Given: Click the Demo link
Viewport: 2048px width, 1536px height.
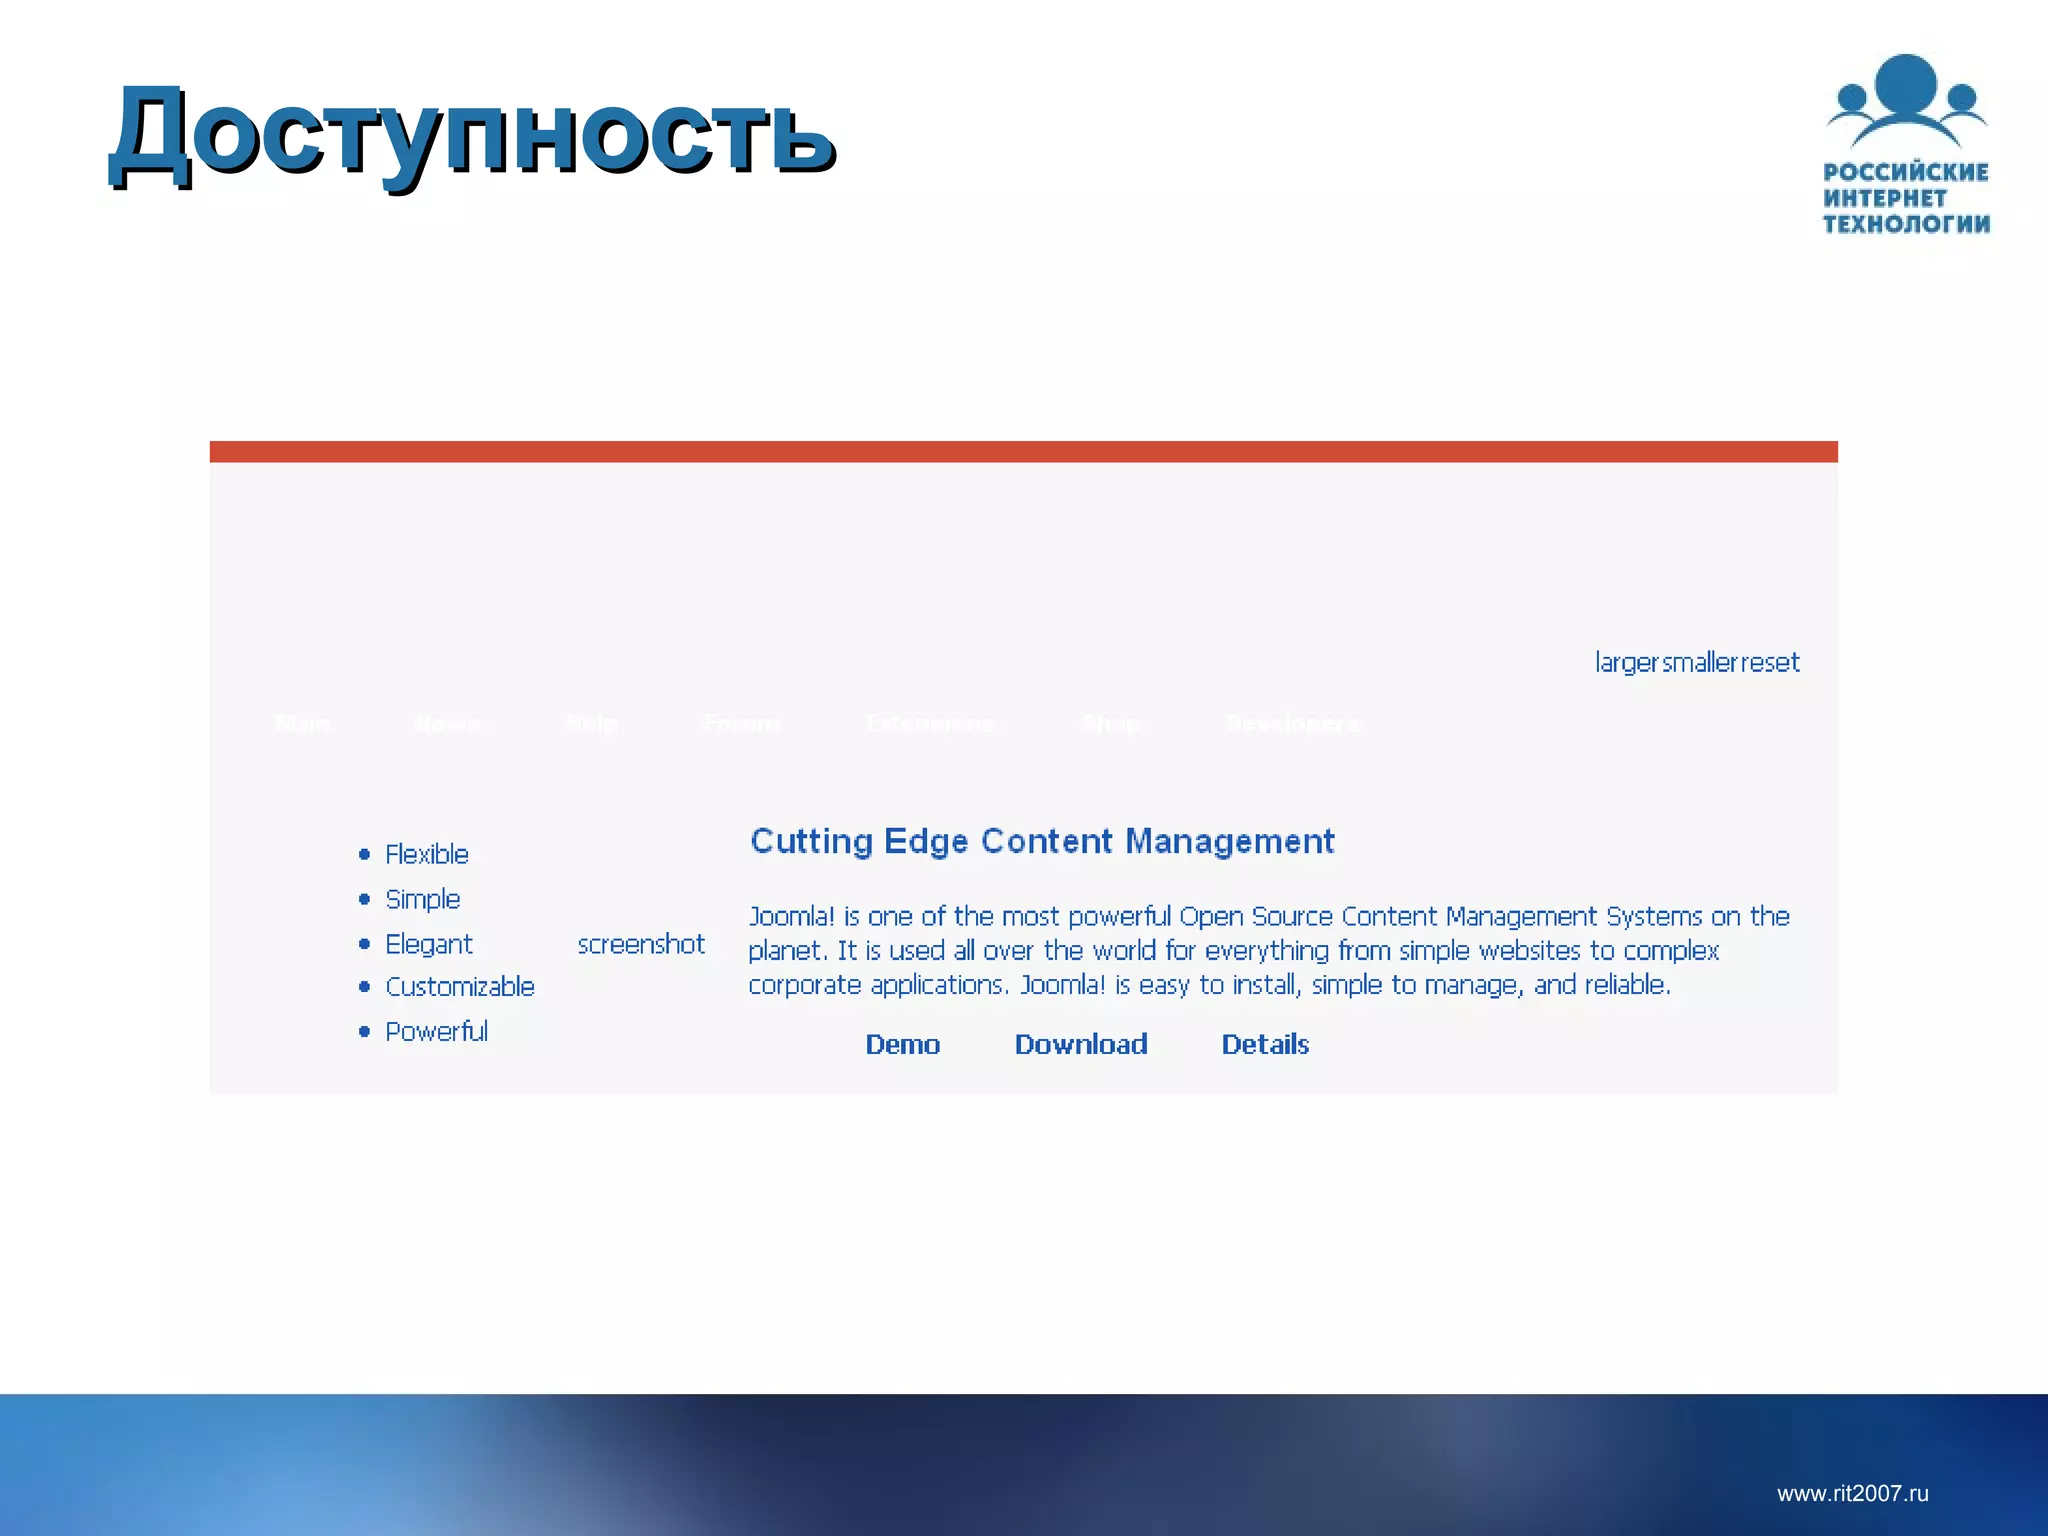Looking at the screenshot, I should 902,1044.
